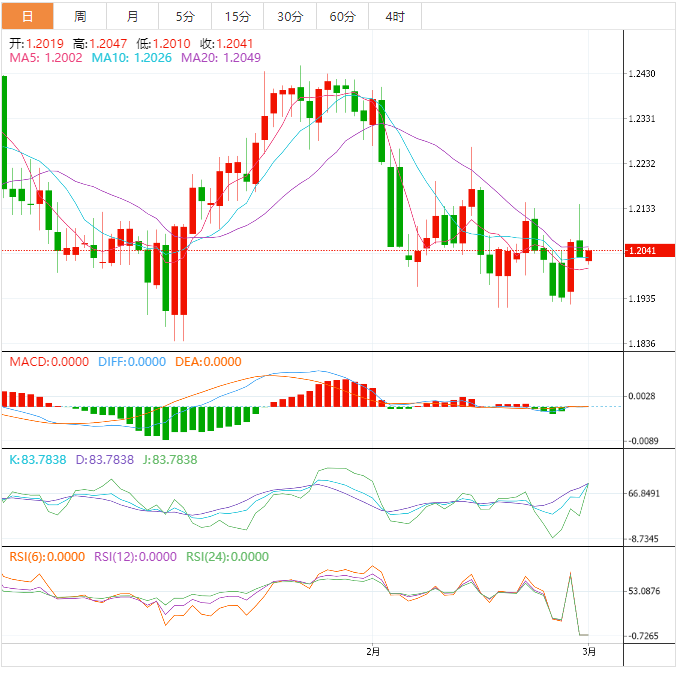The image size is (681, 674).
Task: Switch to the 周 weekly tab
Action: pos(80,17)
